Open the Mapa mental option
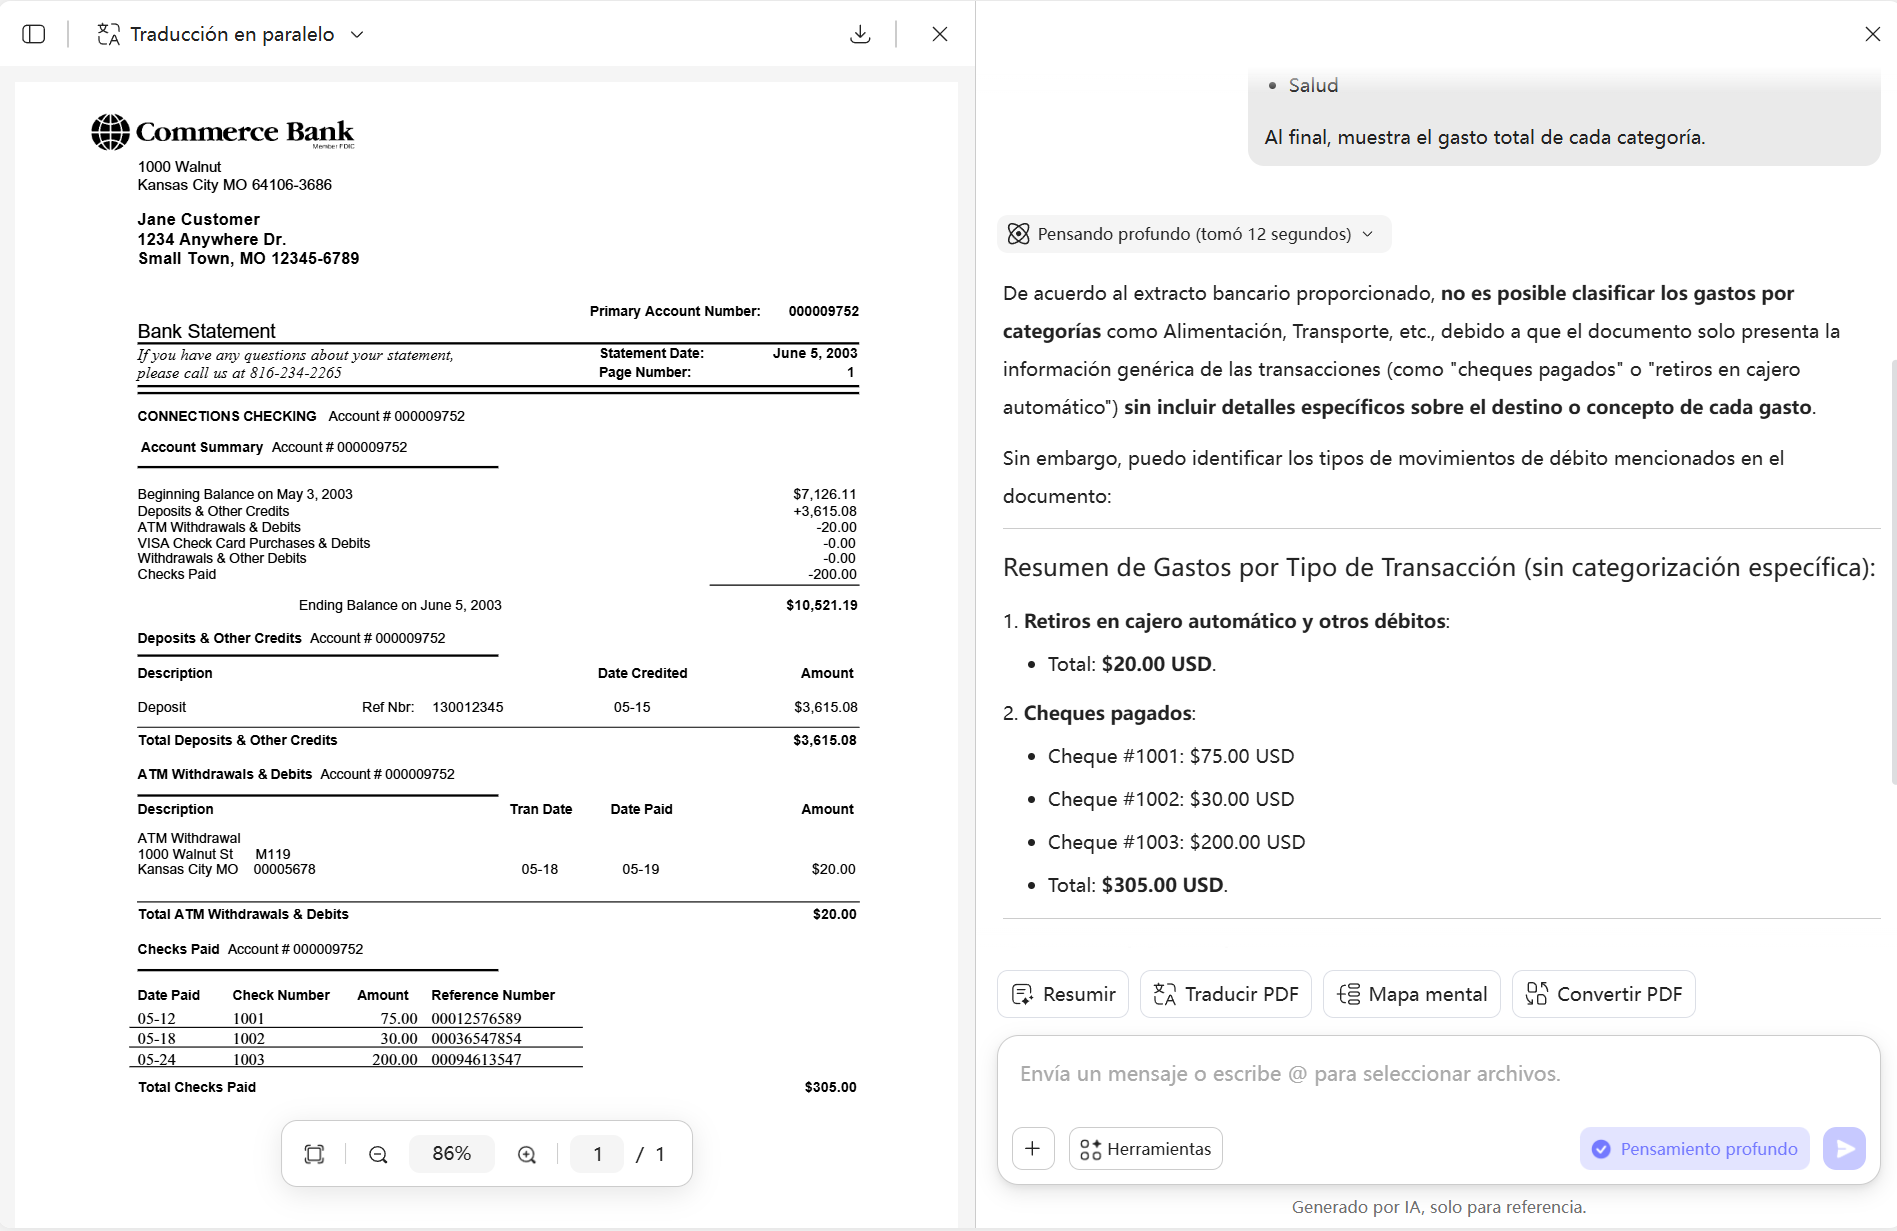This screenshot has width=1897, height=1231. coord(1412,994)
